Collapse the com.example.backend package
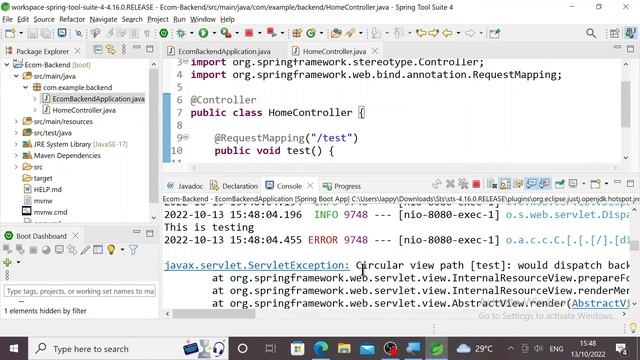The width and height of the screenshot is (640, 360). pyautogui.click(x=25, y=87)
